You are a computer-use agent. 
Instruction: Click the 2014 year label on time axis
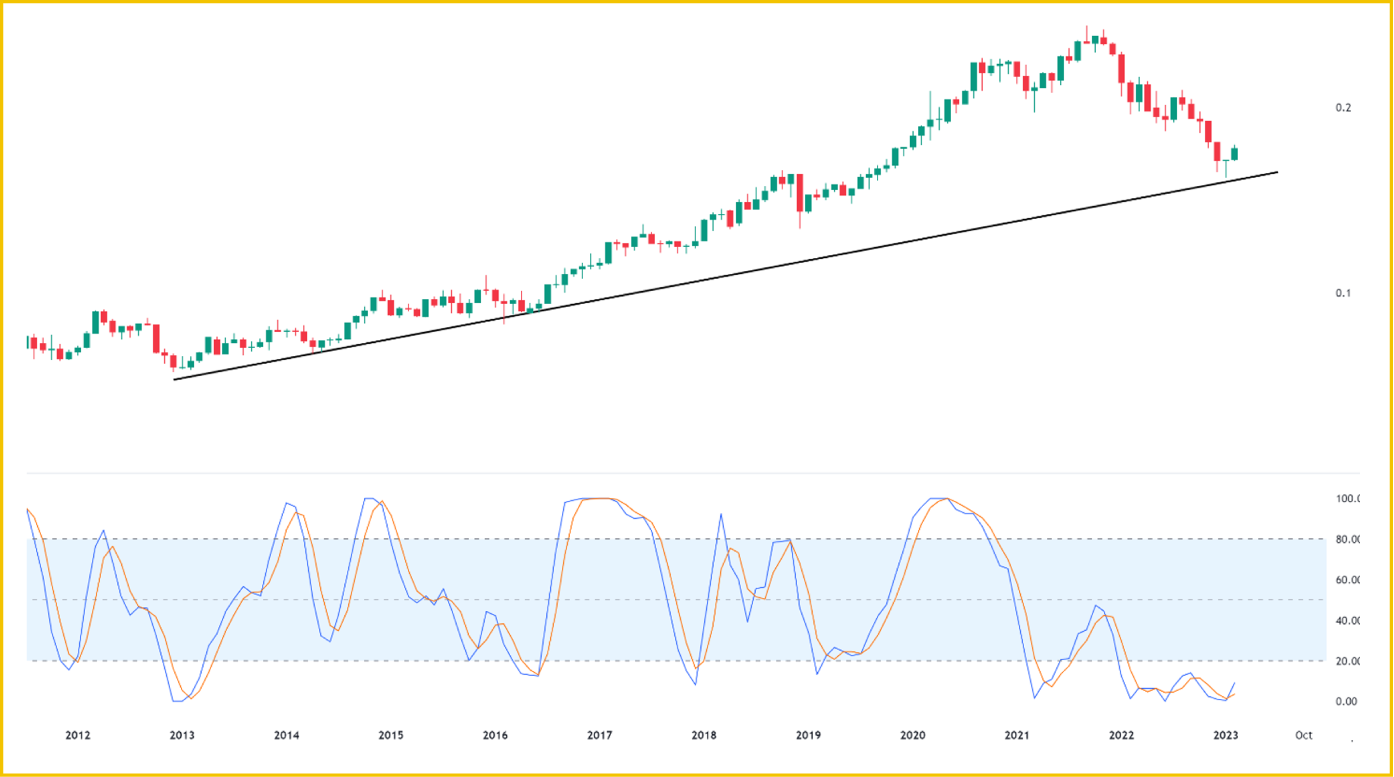point(286,735)
